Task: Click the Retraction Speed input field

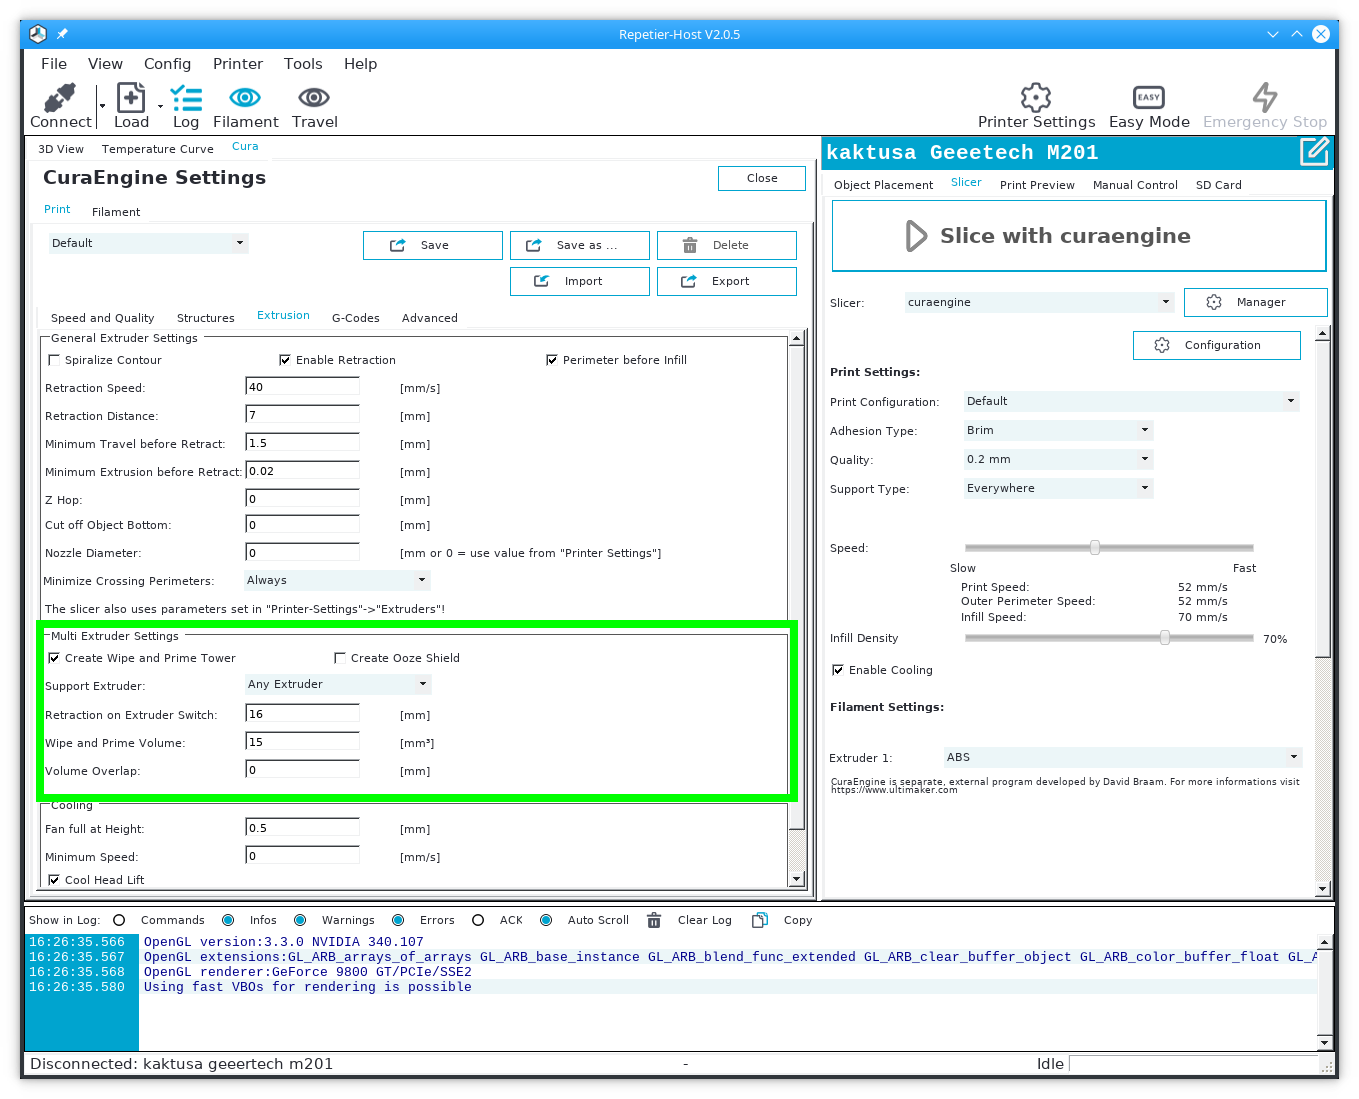Action: (x=303, y=387)
